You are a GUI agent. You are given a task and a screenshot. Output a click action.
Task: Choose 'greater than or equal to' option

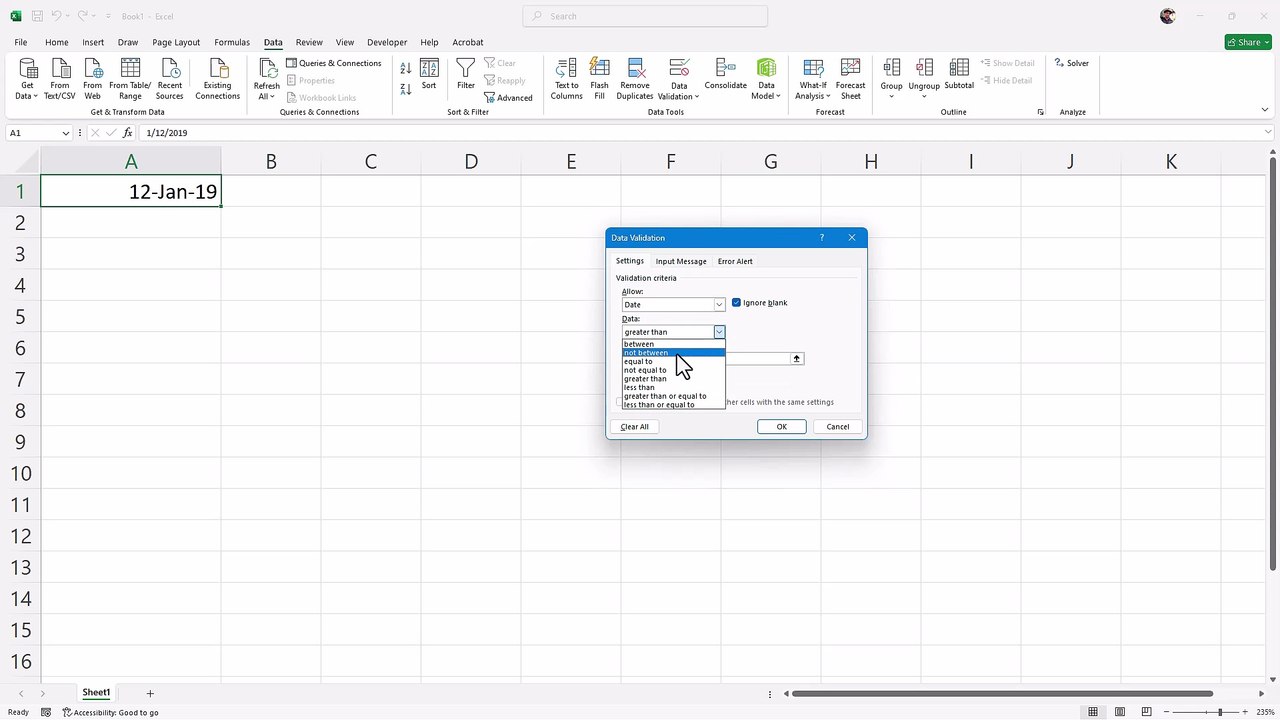pyautogui.click(x=673, y=396)
